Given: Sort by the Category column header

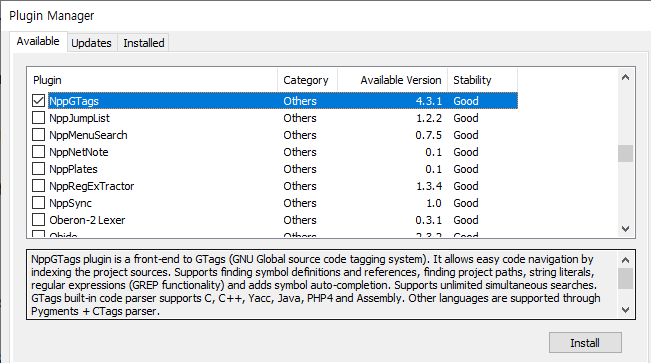Looking at the screenshot, I should click(307, 80).
